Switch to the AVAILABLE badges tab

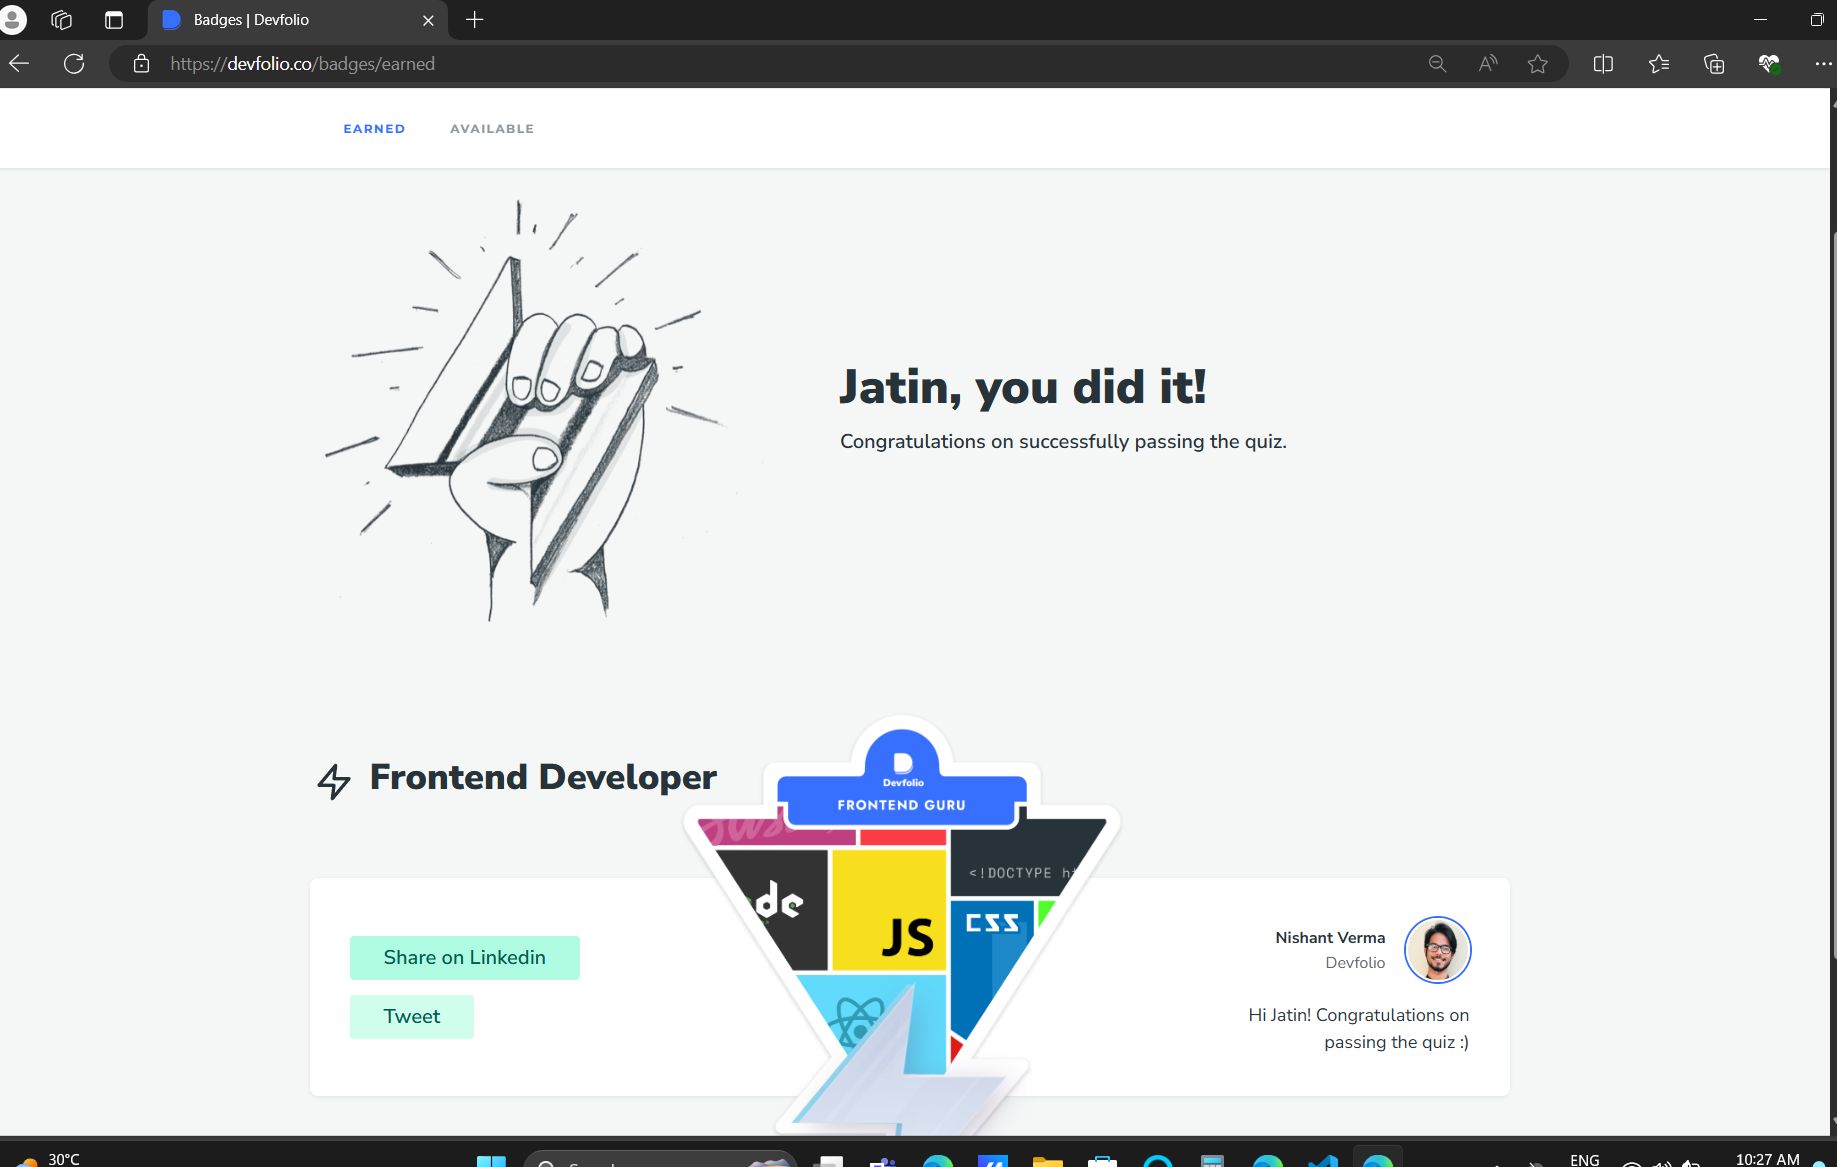point(491,128)
